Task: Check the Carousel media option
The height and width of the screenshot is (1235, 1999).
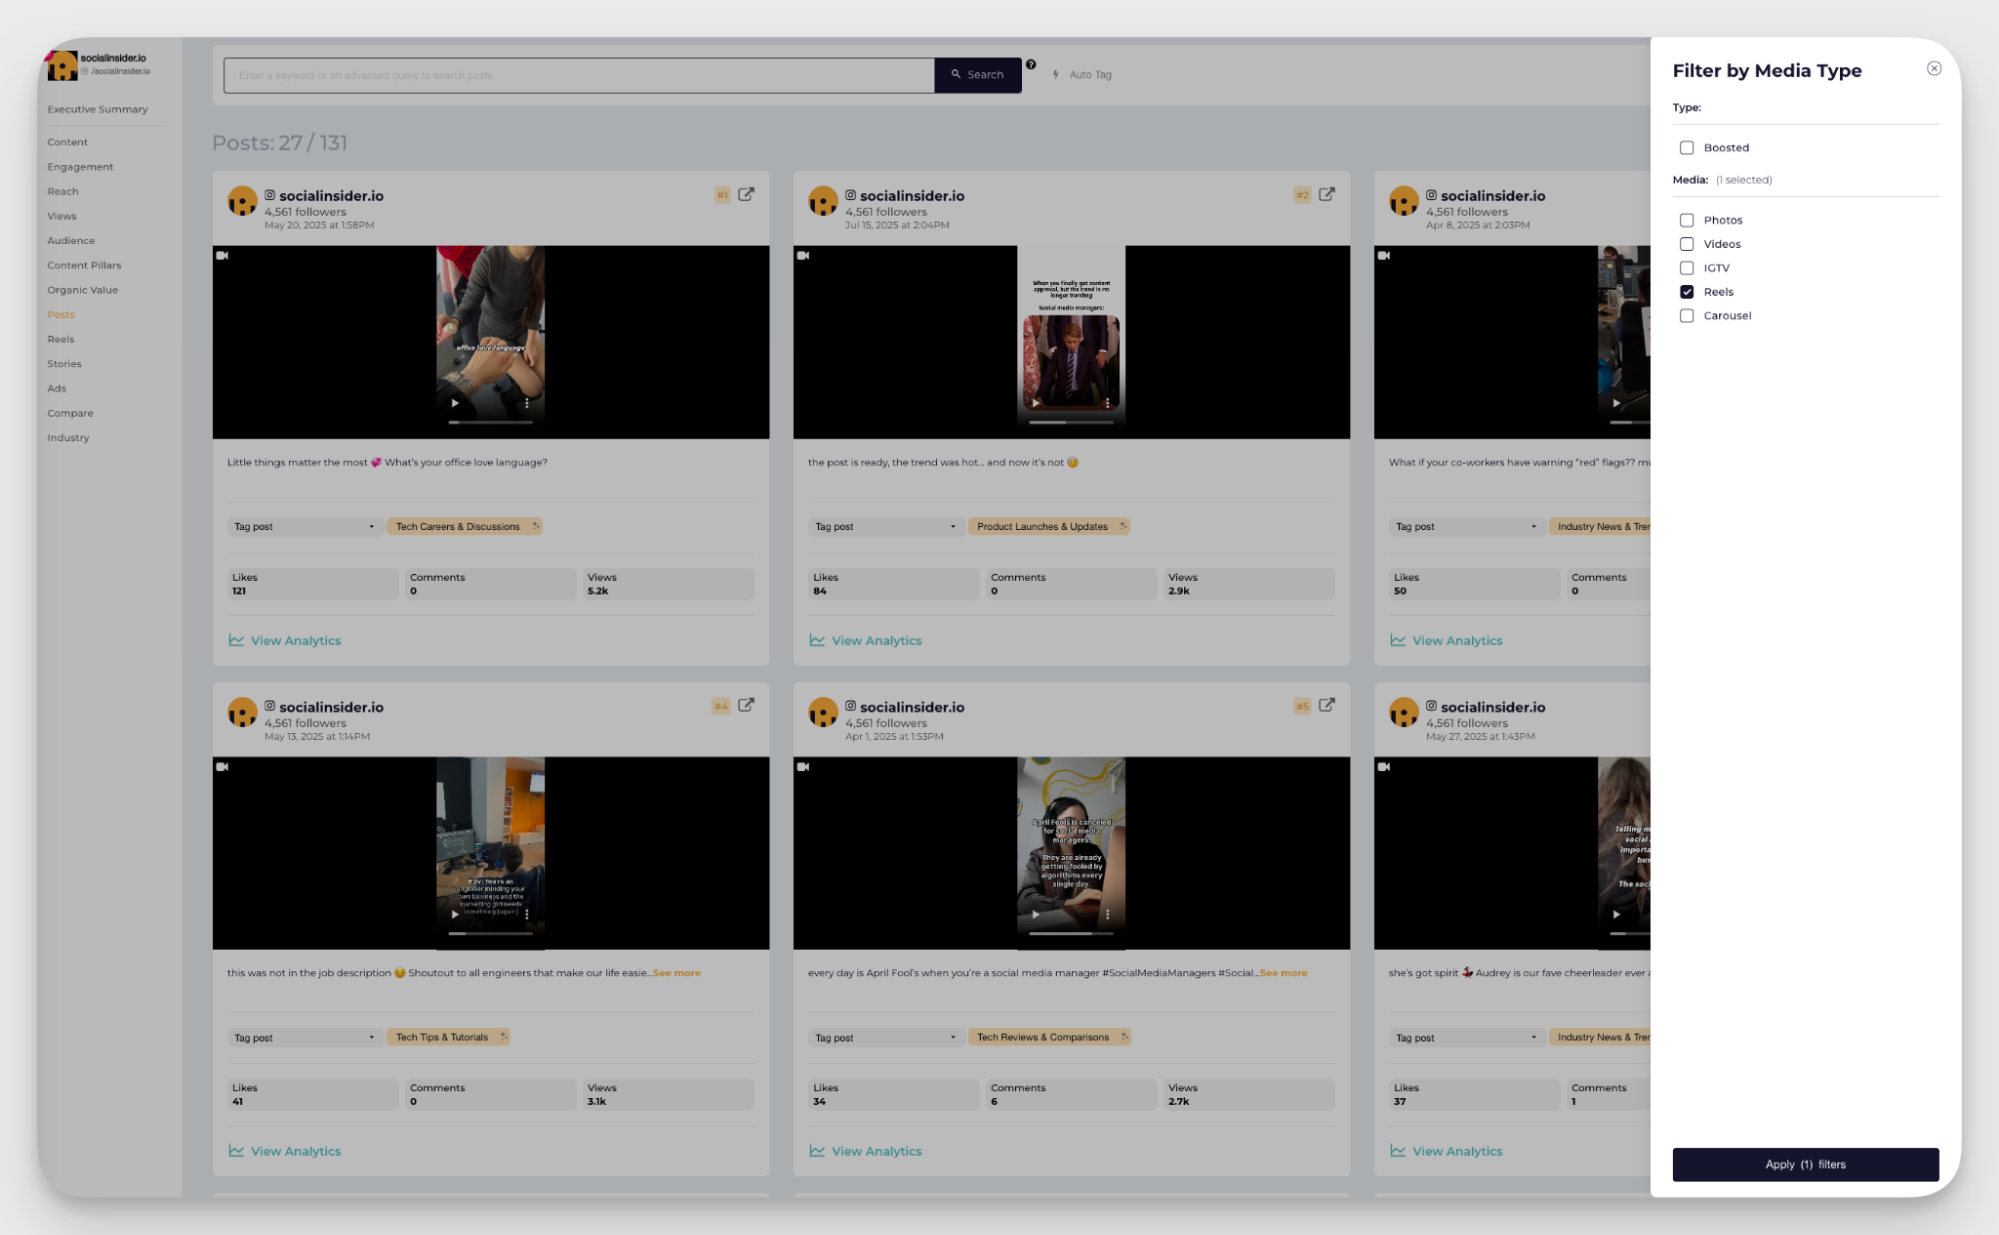Action: 1687,316
